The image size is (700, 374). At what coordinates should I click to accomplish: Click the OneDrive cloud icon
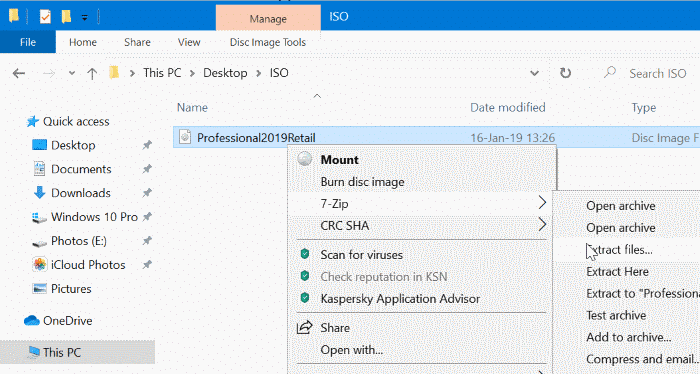pos(32,320)
